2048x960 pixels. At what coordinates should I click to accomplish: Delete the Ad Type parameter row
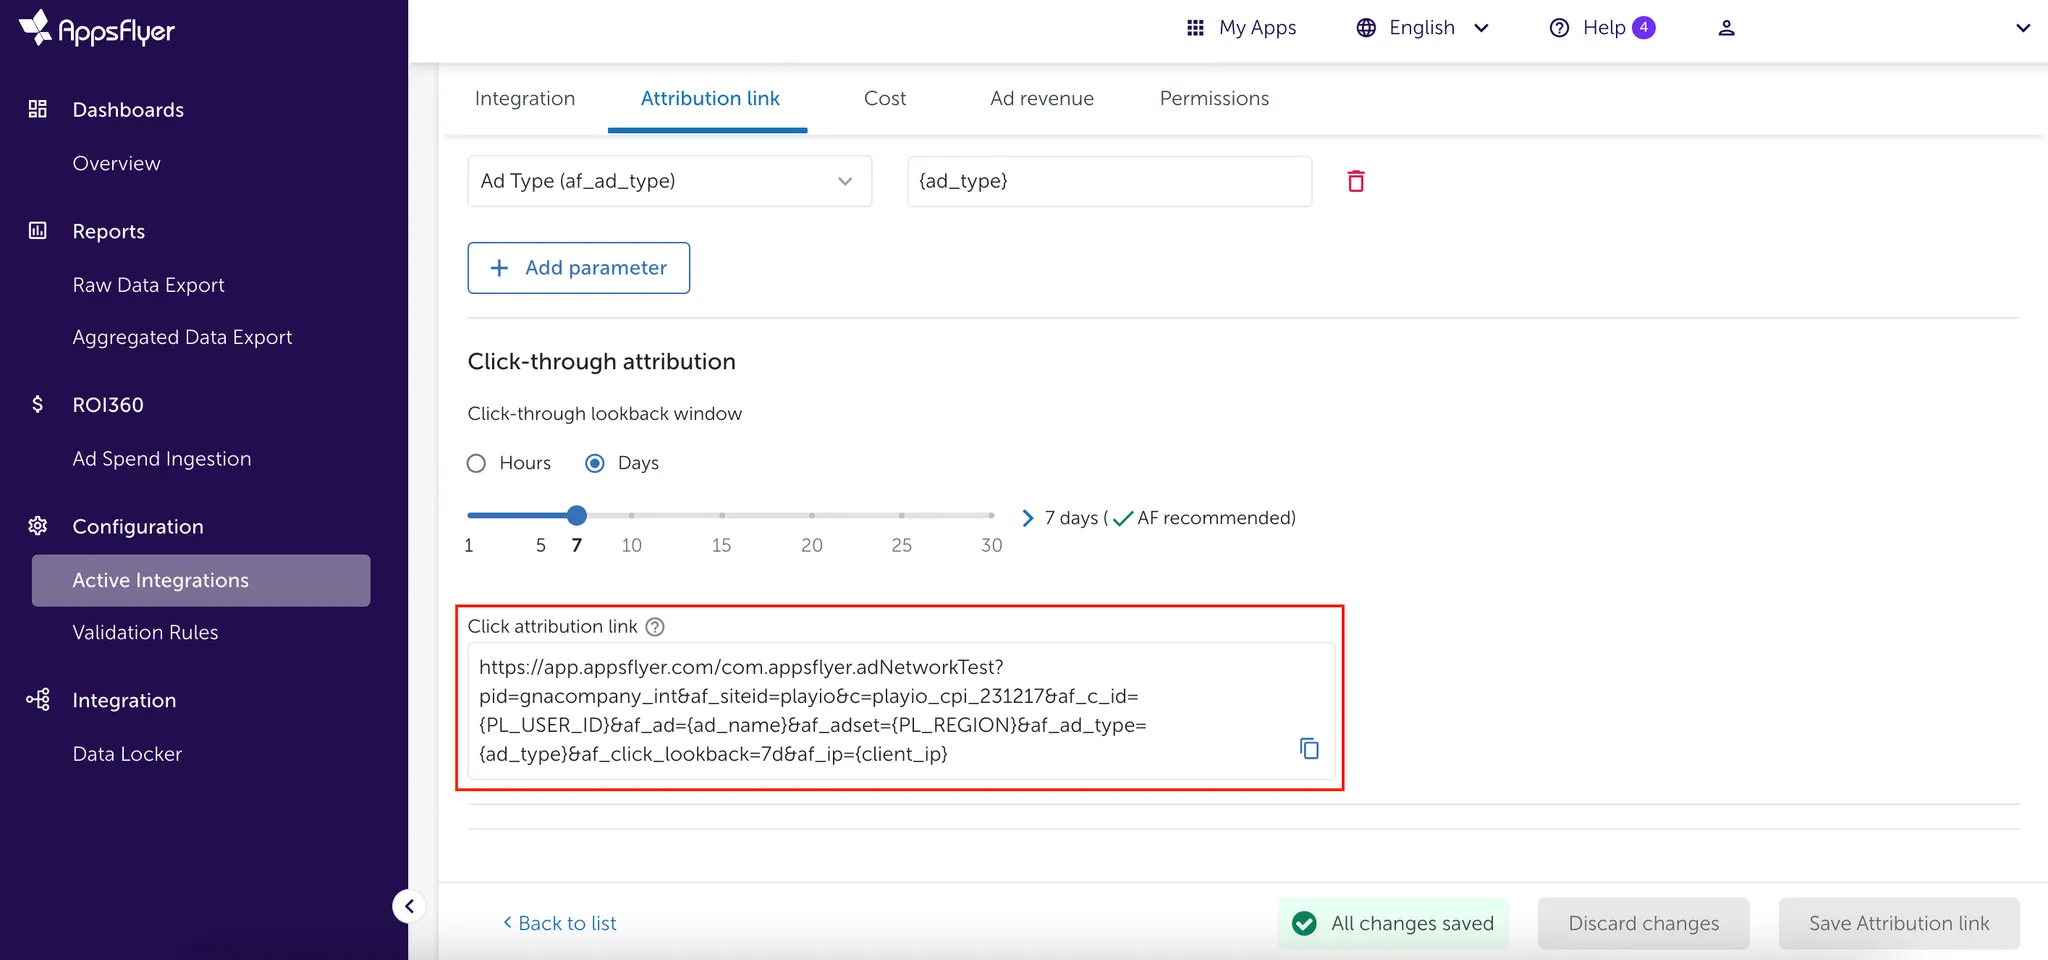pos(1356,181)
